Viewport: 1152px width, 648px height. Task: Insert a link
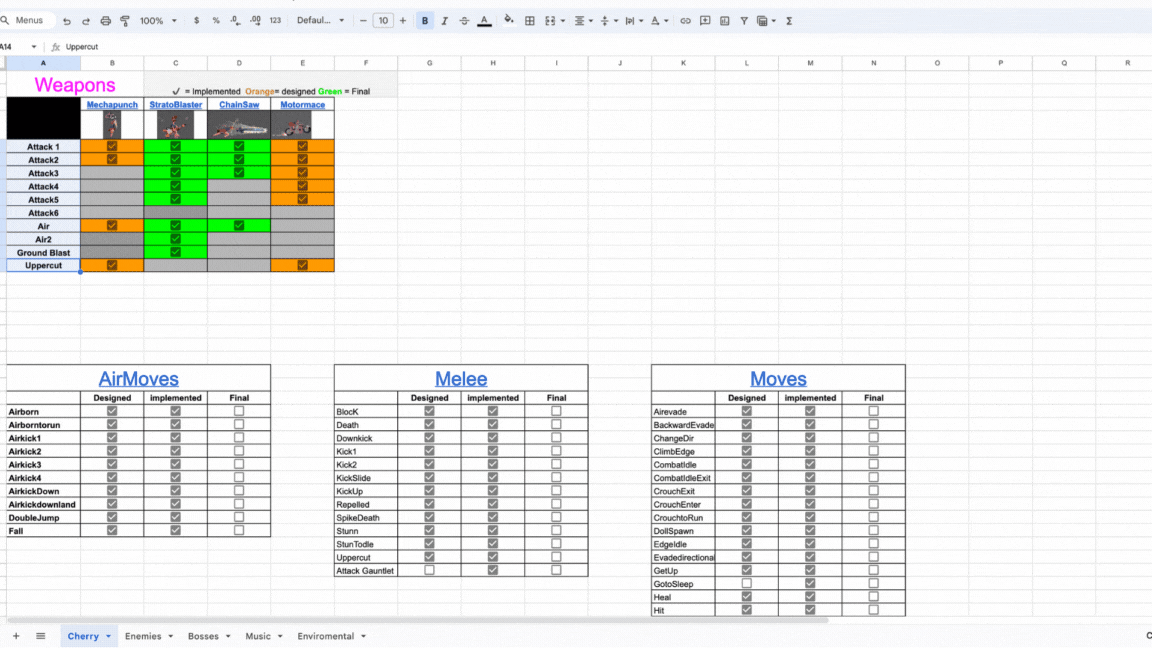[x=685, y=21]
